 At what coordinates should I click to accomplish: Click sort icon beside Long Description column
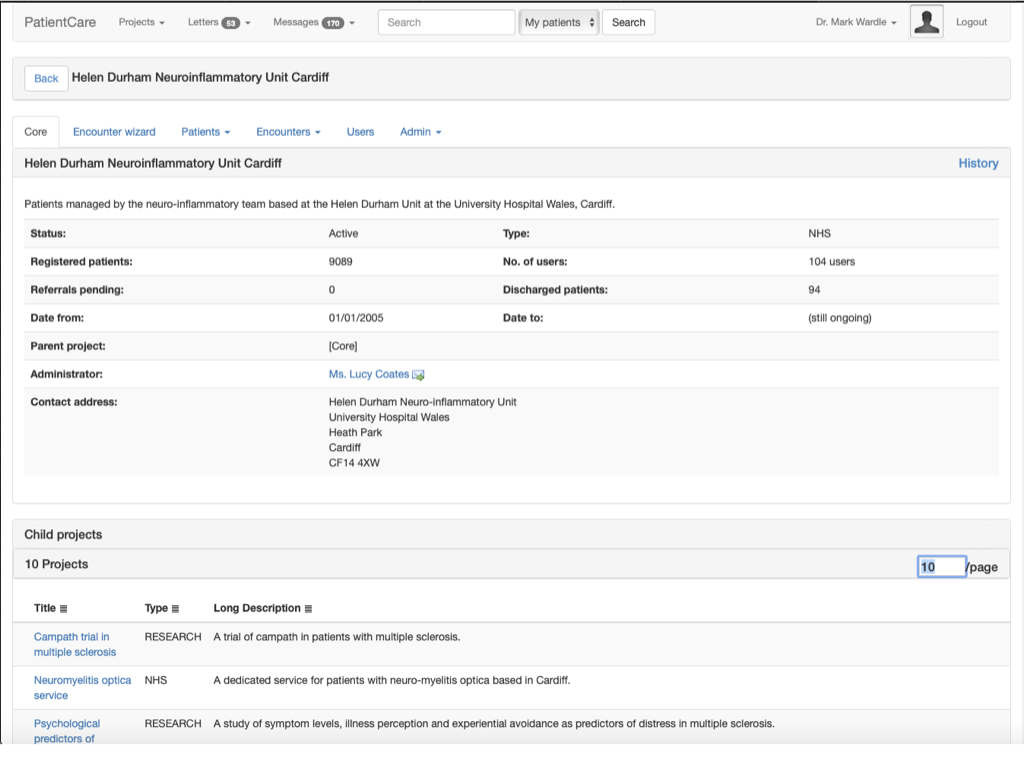(x=308, y=609)
